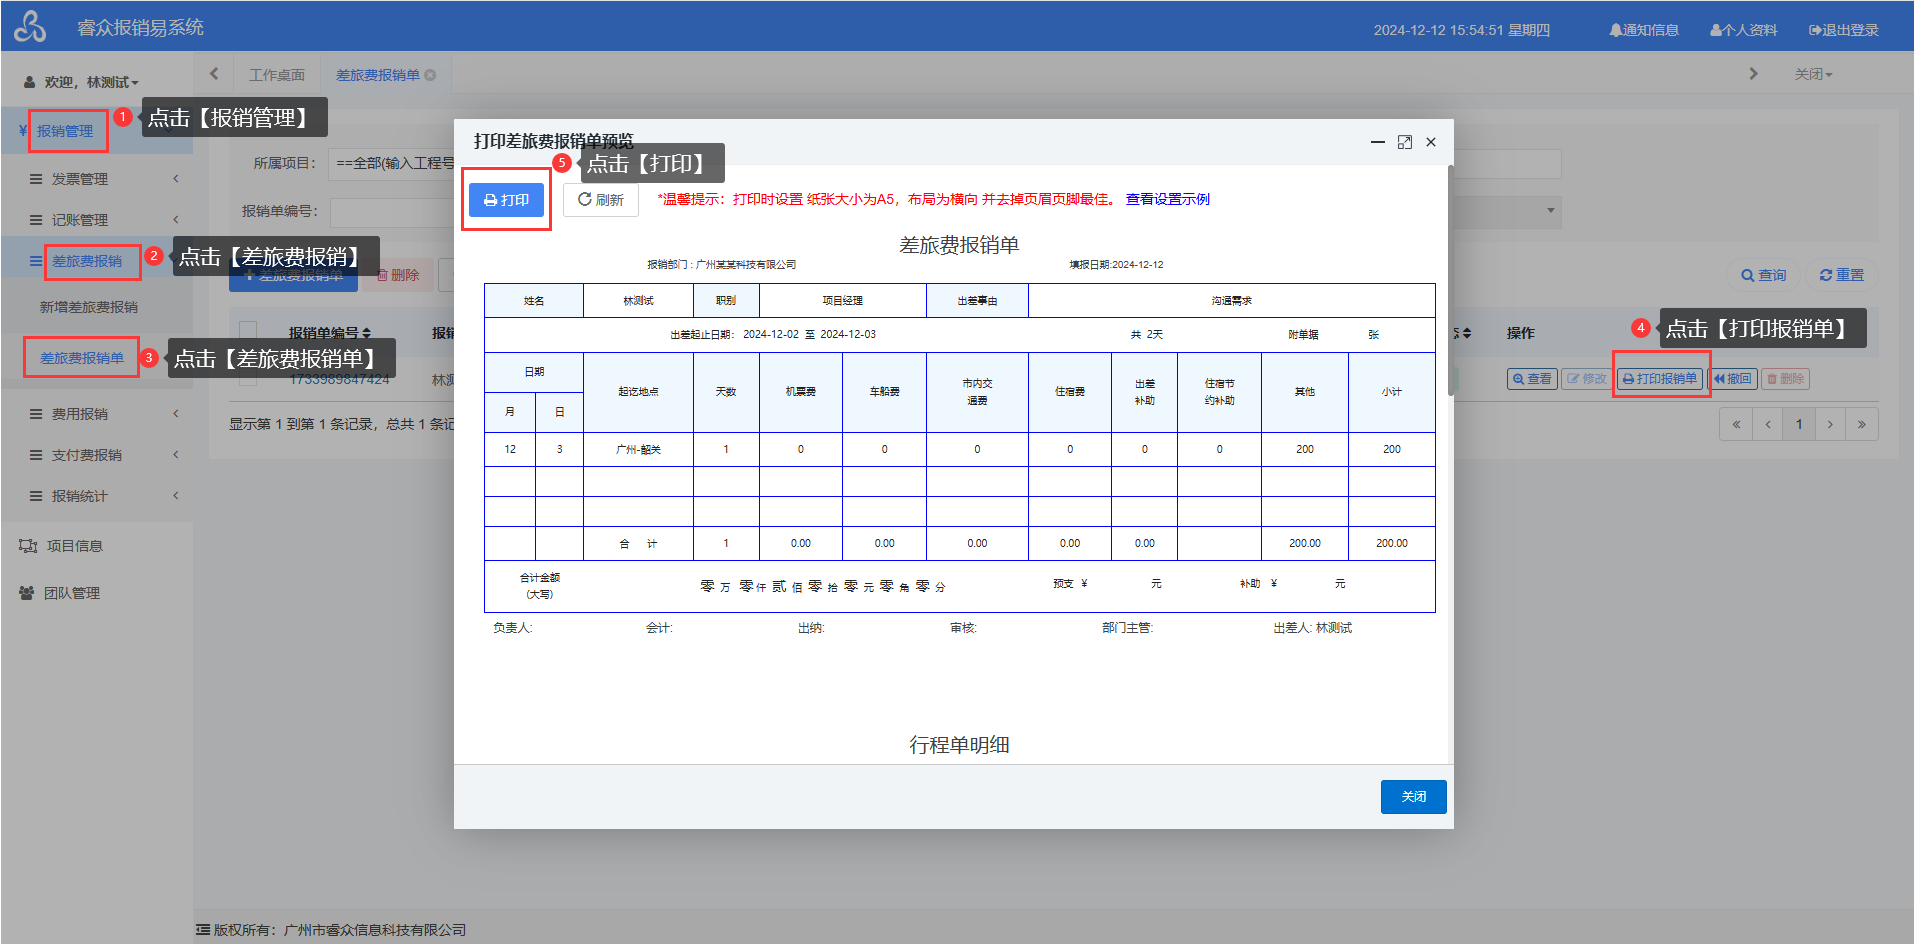The image size is (1918, 944).
Task: Expand 支付费报销 sidebar menu
Action: 97,455
